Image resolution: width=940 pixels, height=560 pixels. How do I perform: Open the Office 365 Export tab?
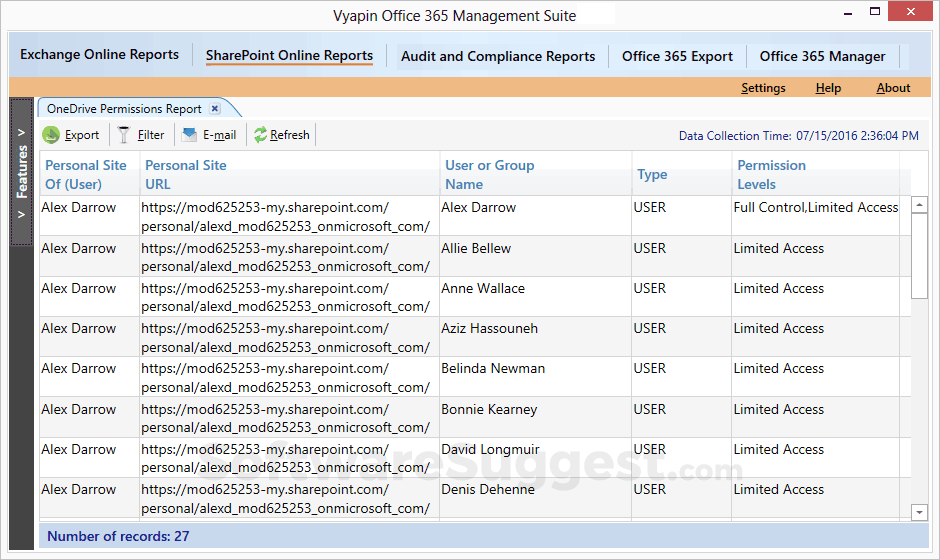tap(677, 57)
